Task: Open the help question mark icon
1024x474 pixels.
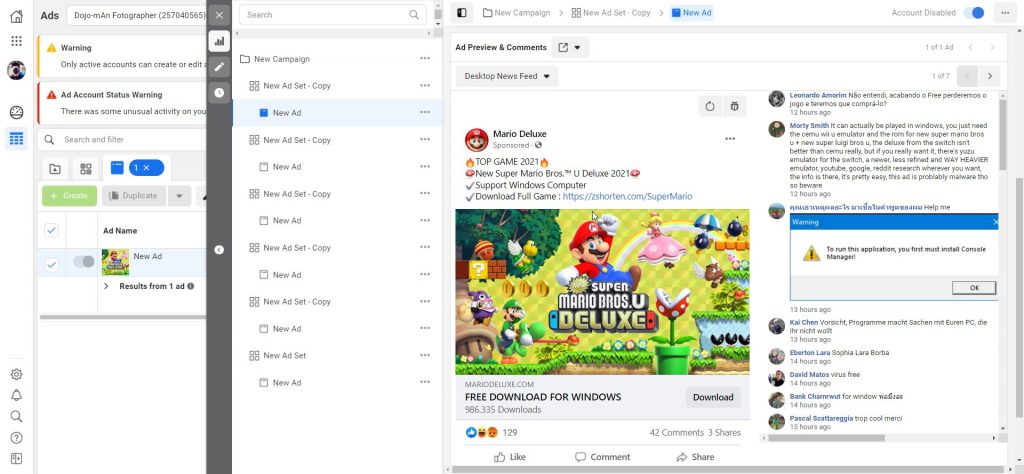Action: (x=16, y=437)
